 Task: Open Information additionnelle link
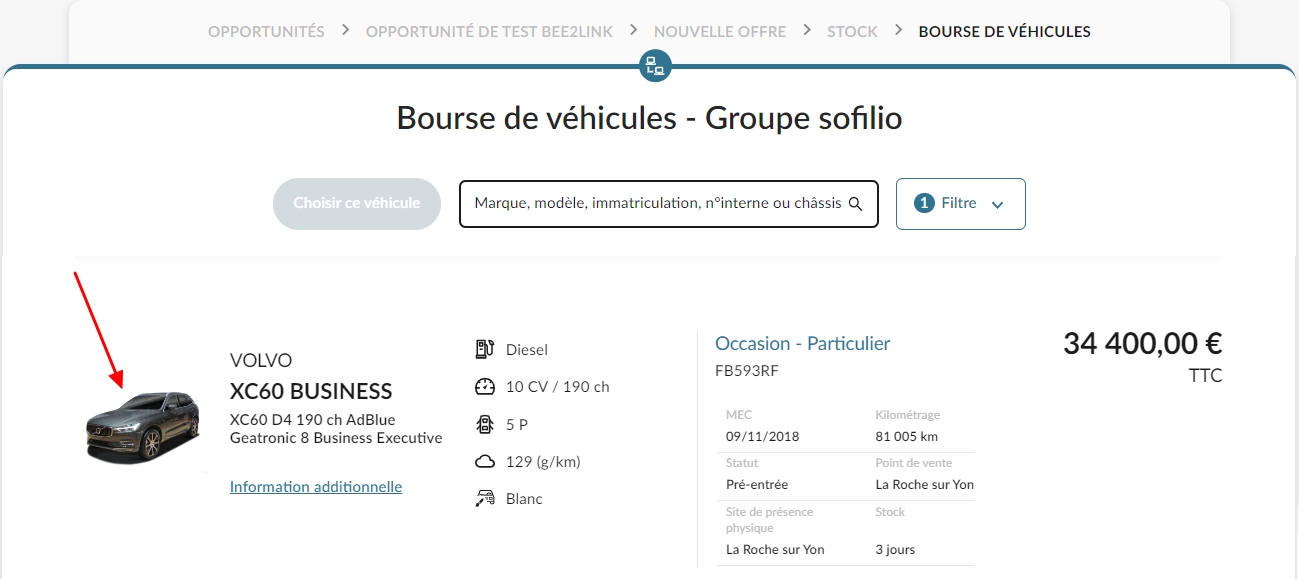(316, 487)
